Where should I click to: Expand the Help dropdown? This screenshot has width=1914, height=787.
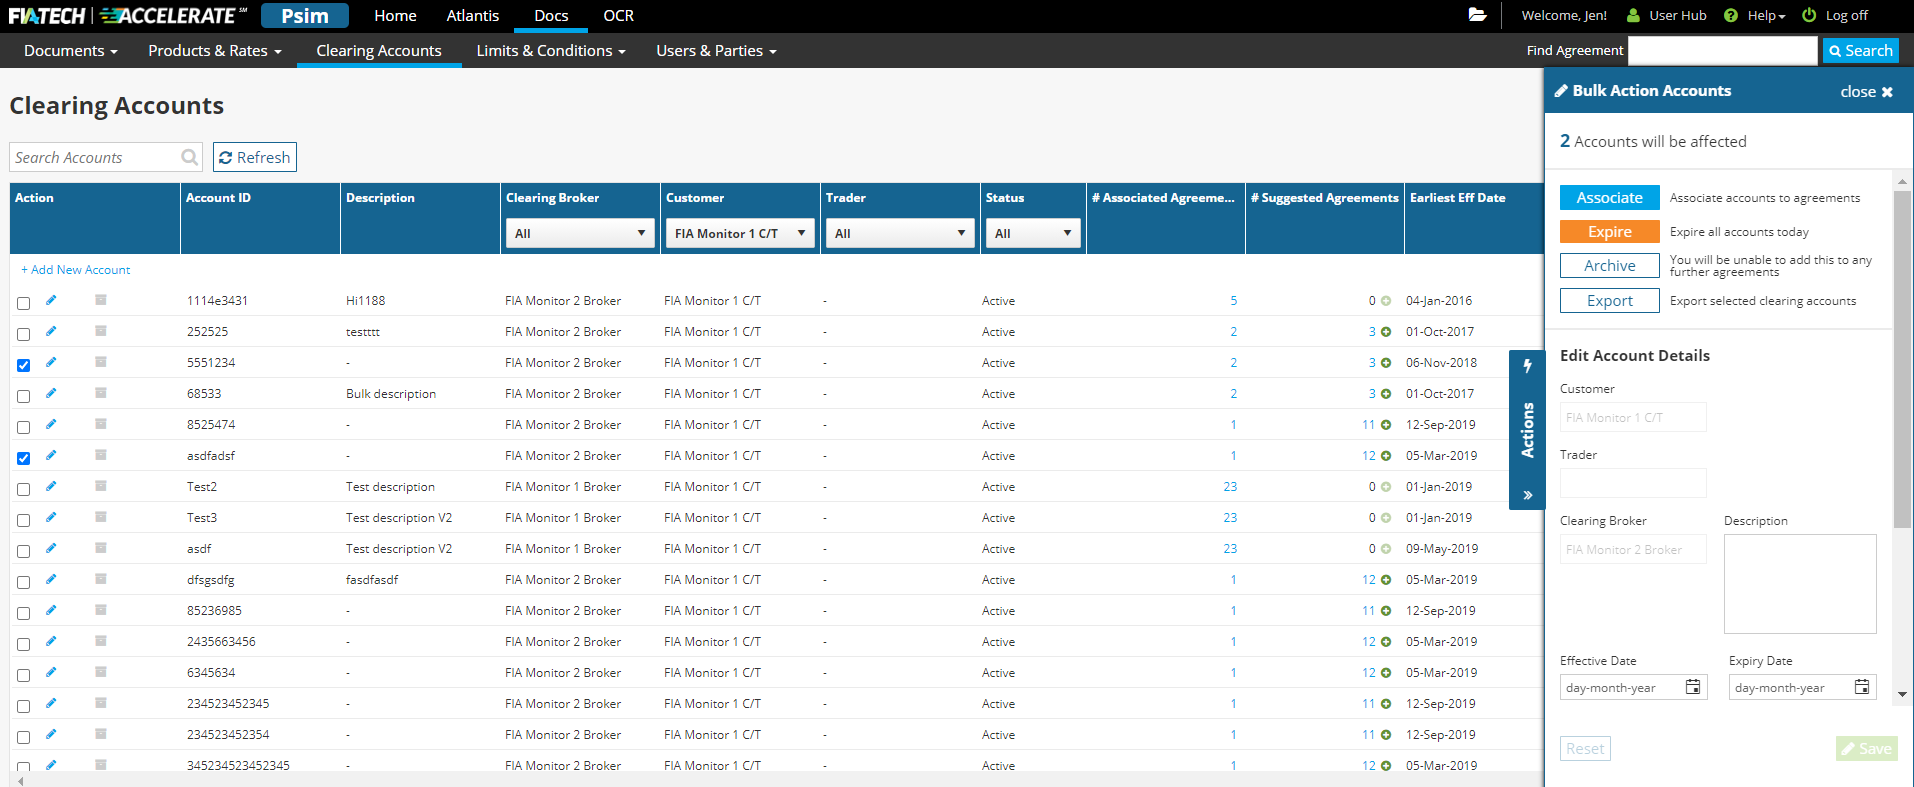tap(1766, 16)
